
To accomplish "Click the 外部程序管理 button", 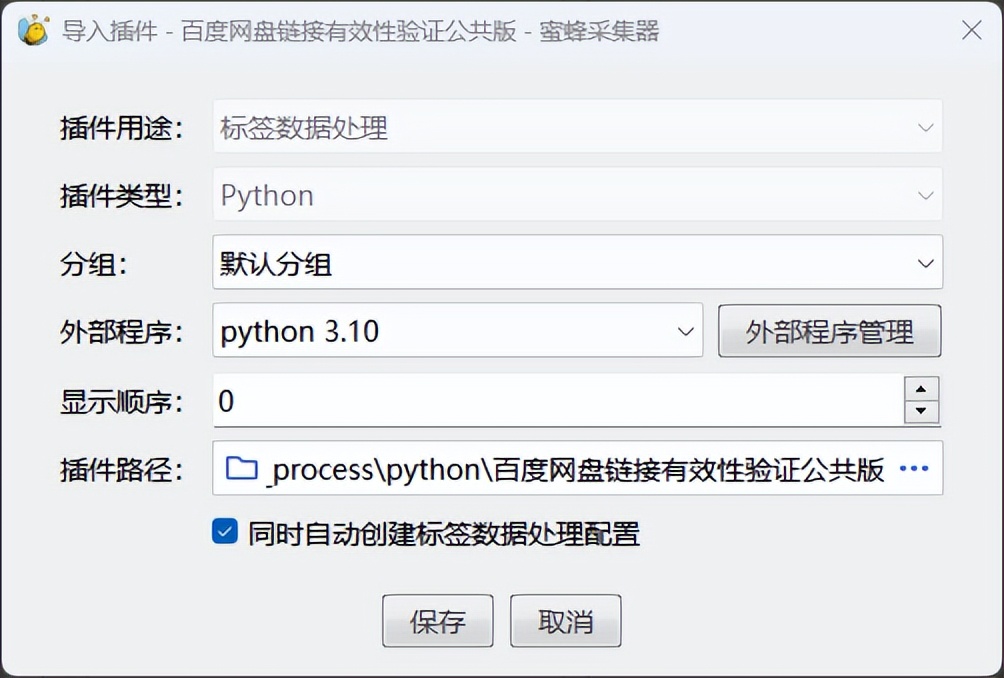I will [829, 331].
